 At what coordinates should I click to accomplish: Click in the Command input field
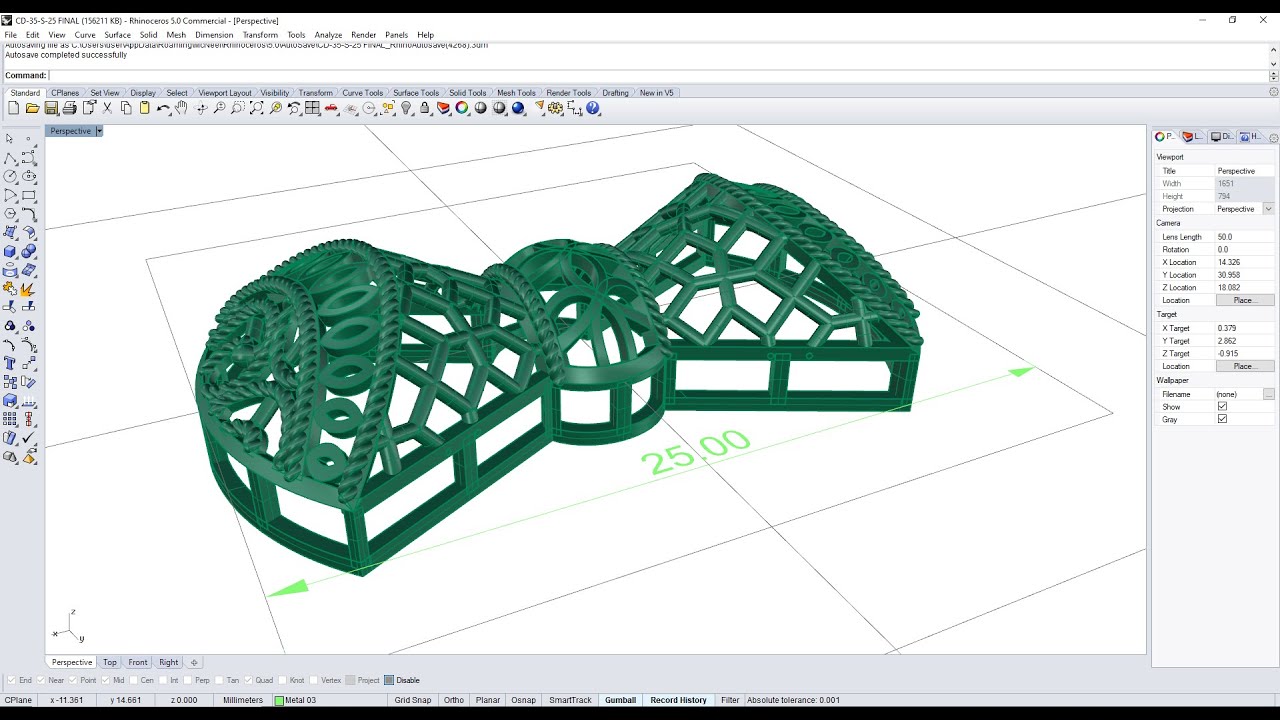658,76
